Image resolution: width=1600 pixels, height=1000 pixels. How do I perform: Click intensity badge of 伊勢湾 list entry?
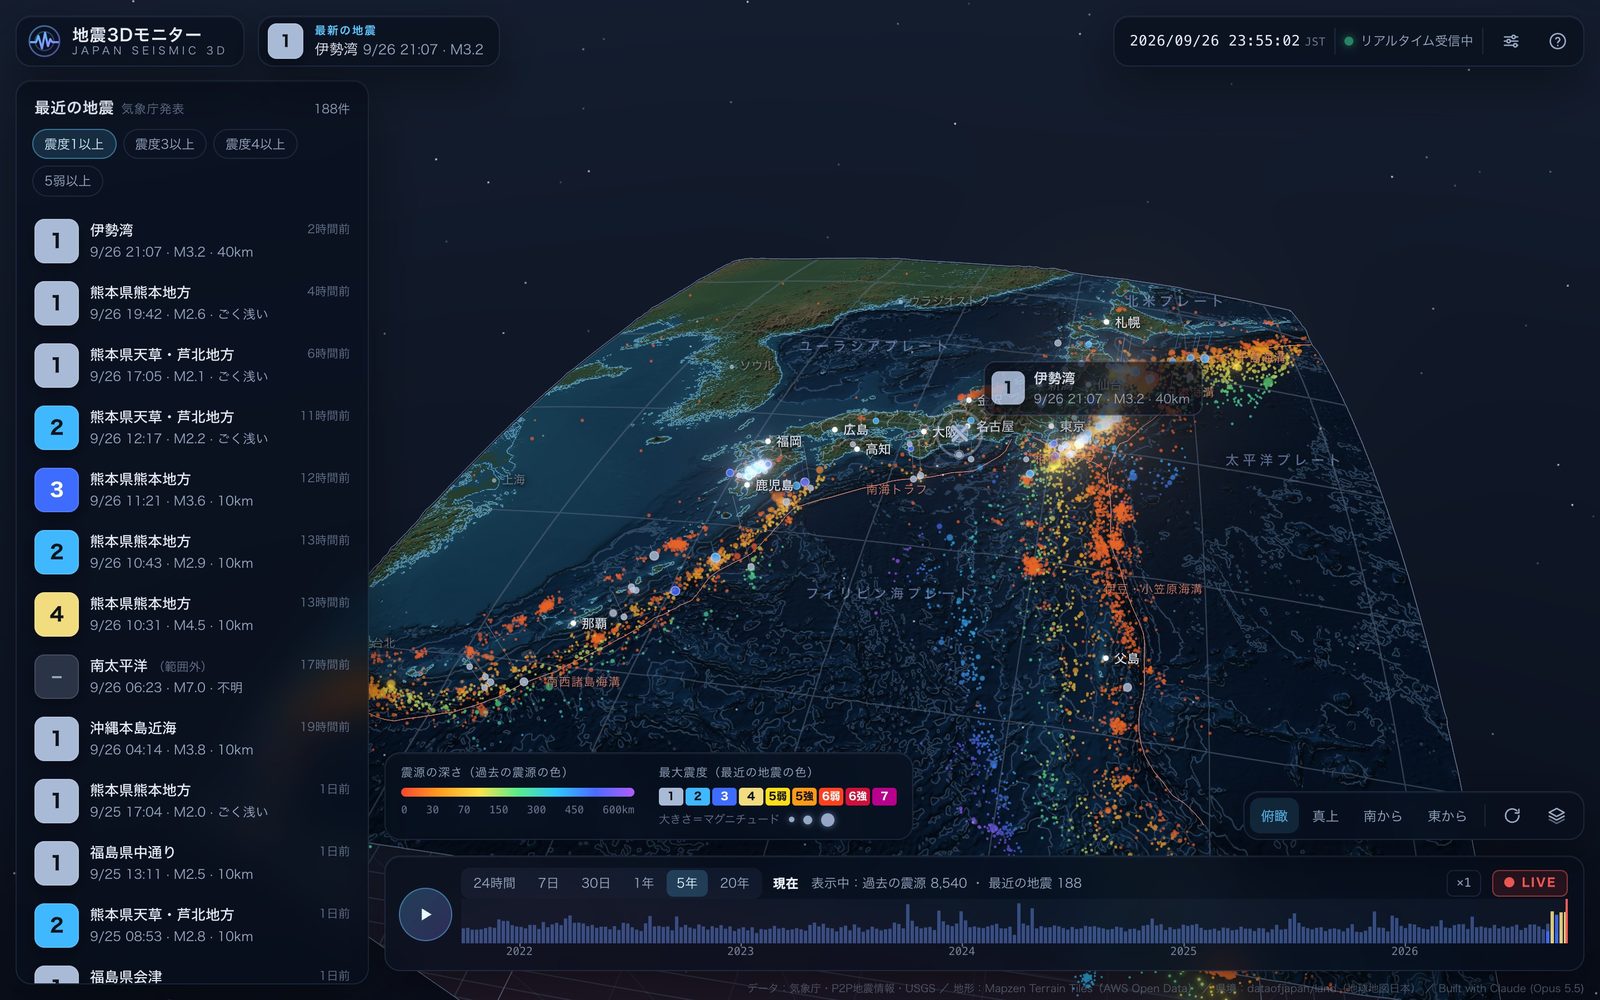tap(57, 241)
